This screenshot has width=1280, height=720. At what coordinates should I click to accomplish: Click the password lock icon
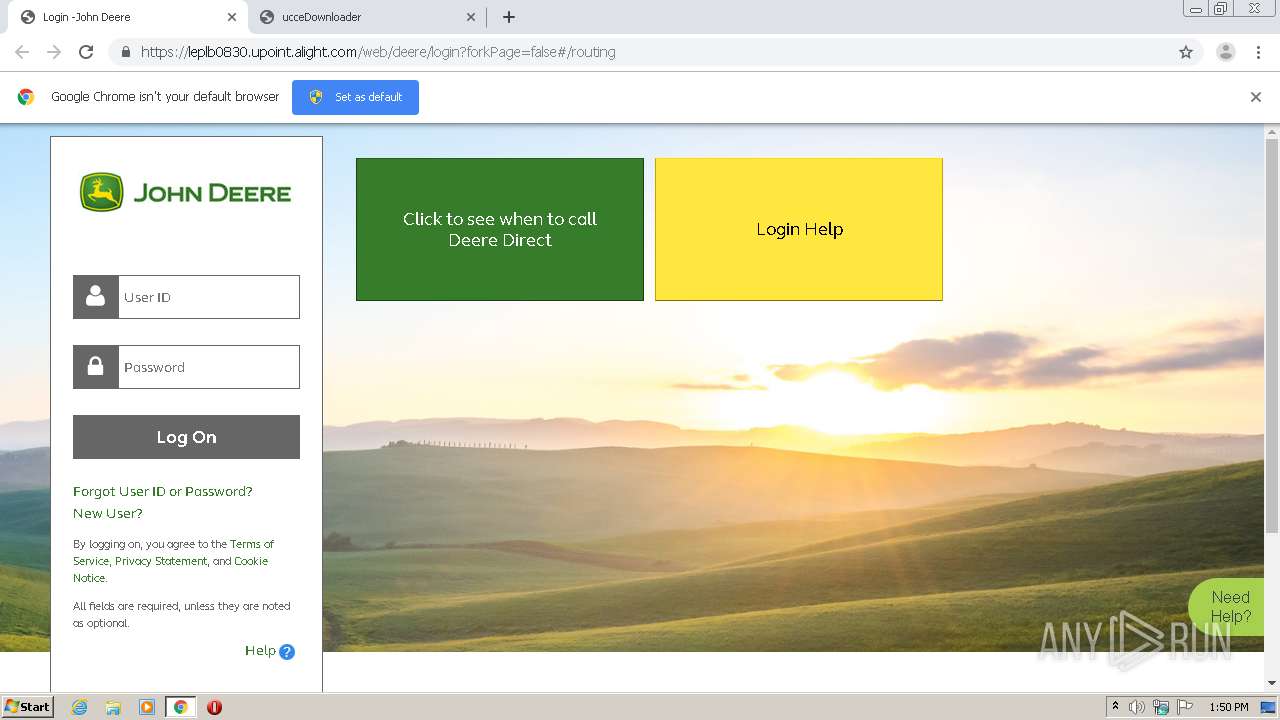point(96,367)
